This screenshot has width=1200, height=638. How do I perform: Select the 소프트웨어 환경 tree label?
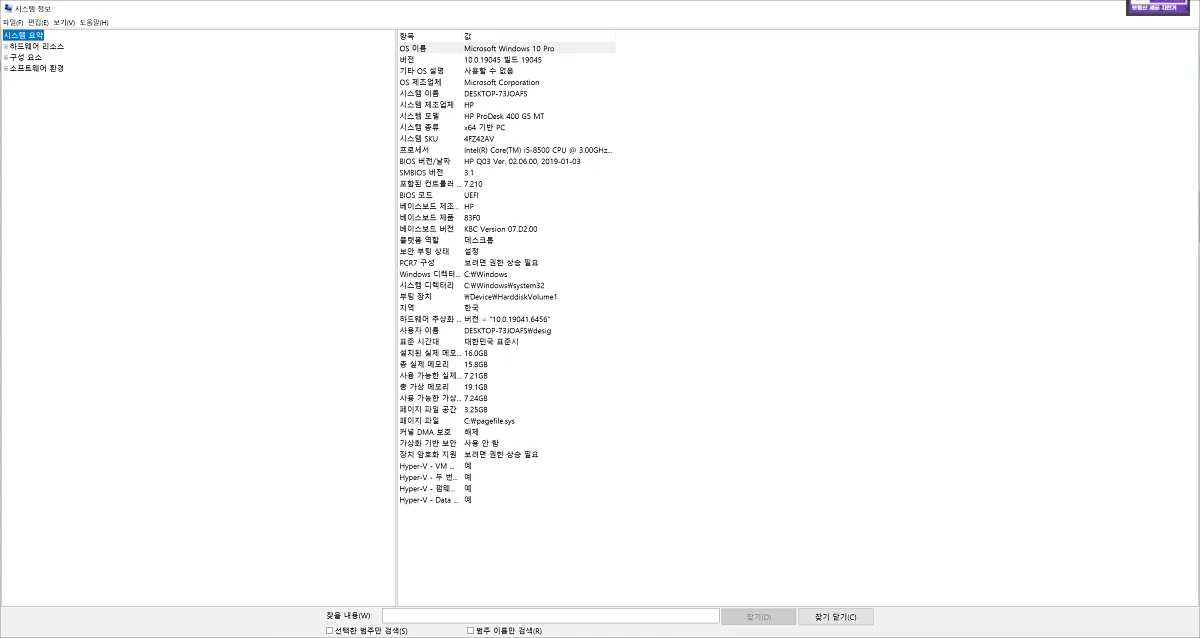coord(37,68)
